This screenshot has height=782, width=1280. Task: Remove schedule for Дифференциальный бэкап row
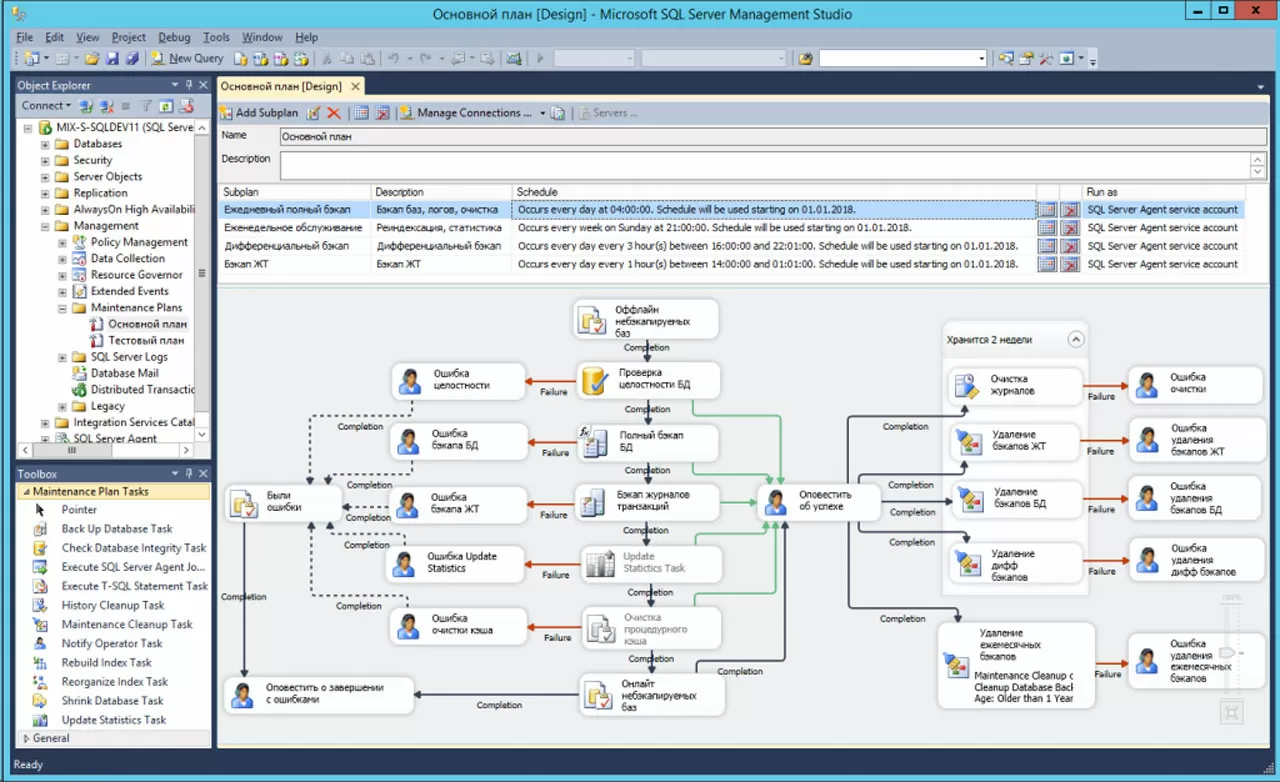pos(1070,246)
